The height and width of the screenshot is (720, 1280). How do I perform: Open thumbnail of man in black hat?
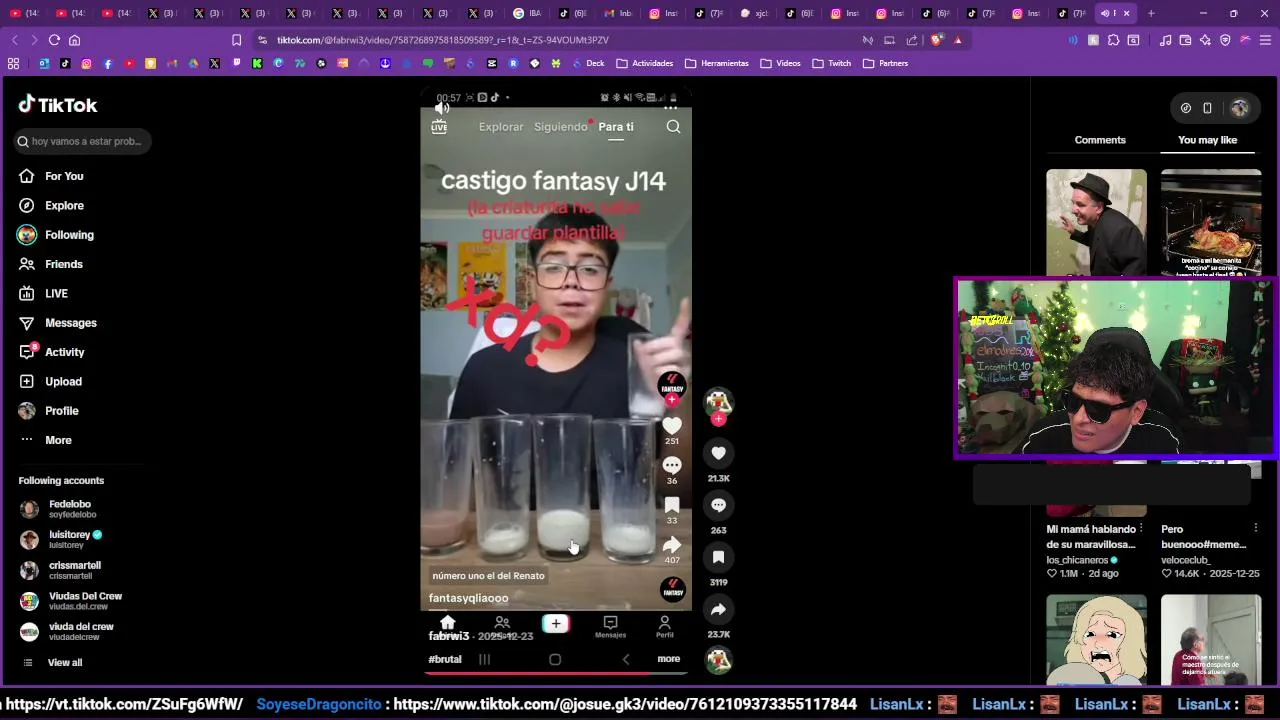(x=1096, y=222)
